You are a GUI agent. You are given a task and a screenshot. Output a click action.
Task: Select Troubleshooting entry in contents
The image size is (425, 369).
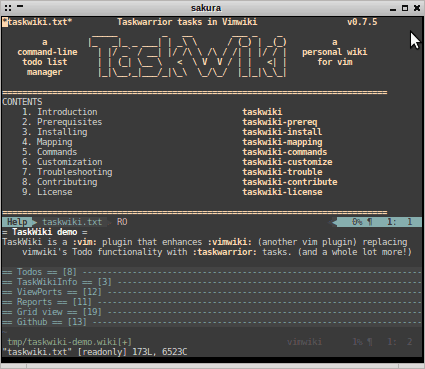click(75, 172)
